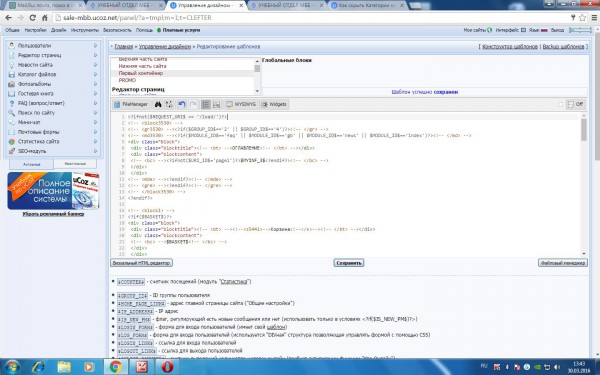Click Выход to log out
600x375 pixels.
[557, 30]
